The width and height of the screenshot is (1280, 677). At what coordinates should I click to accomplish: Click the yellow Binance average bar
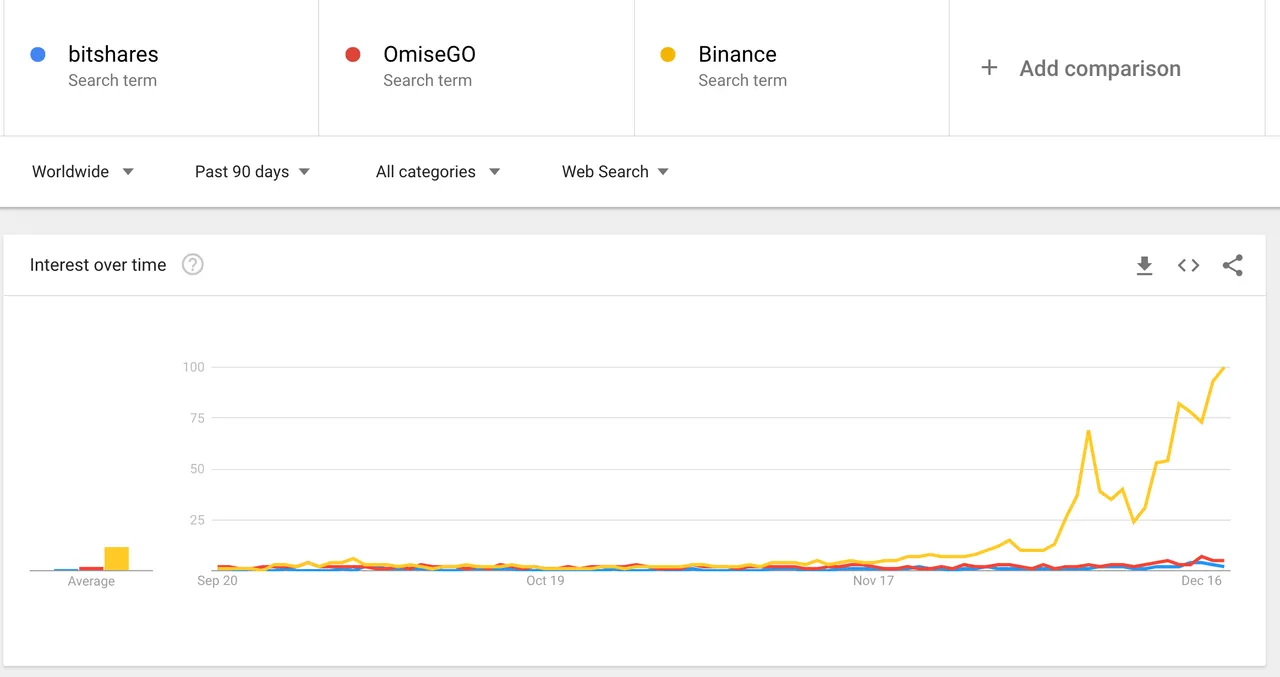click(117, 559)
